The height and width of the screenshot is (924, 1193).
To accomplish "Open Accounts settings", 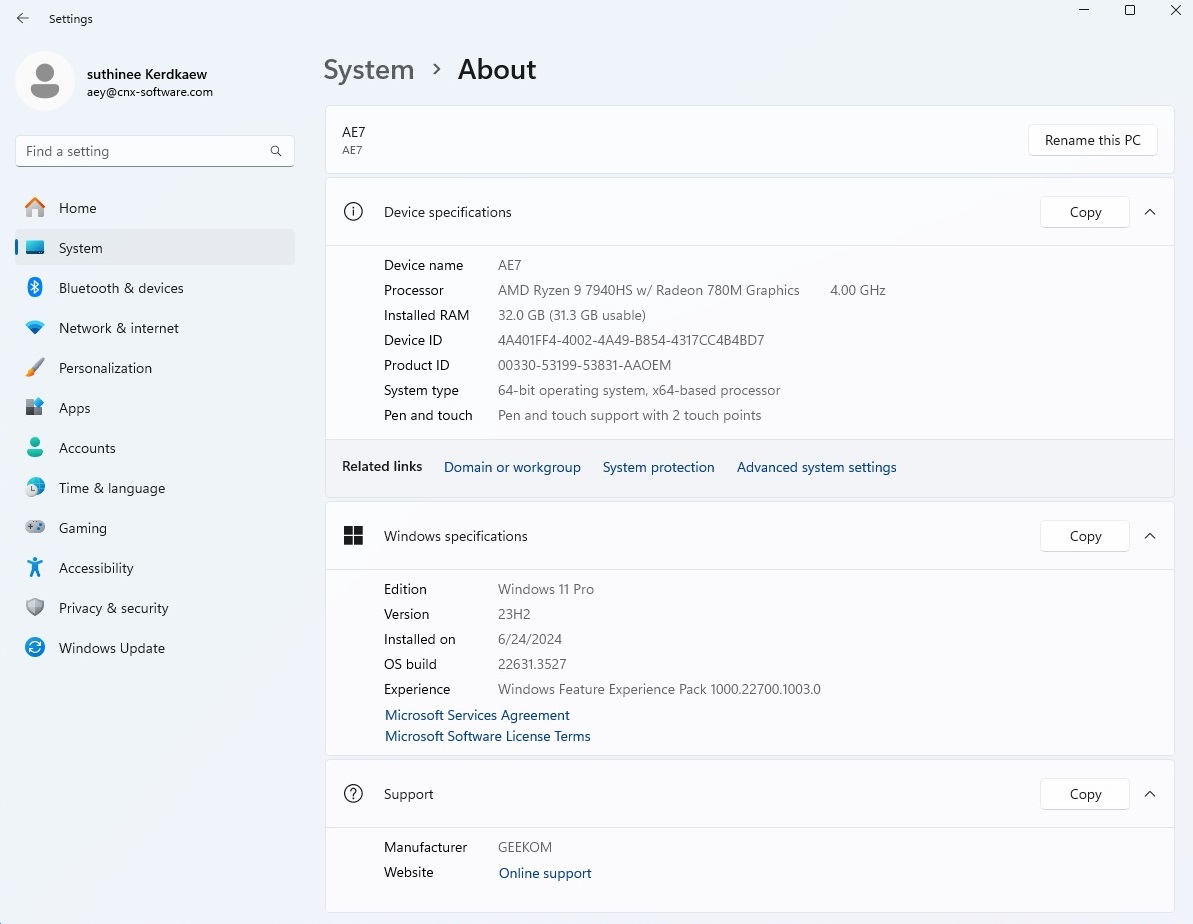I will [155, 448].
